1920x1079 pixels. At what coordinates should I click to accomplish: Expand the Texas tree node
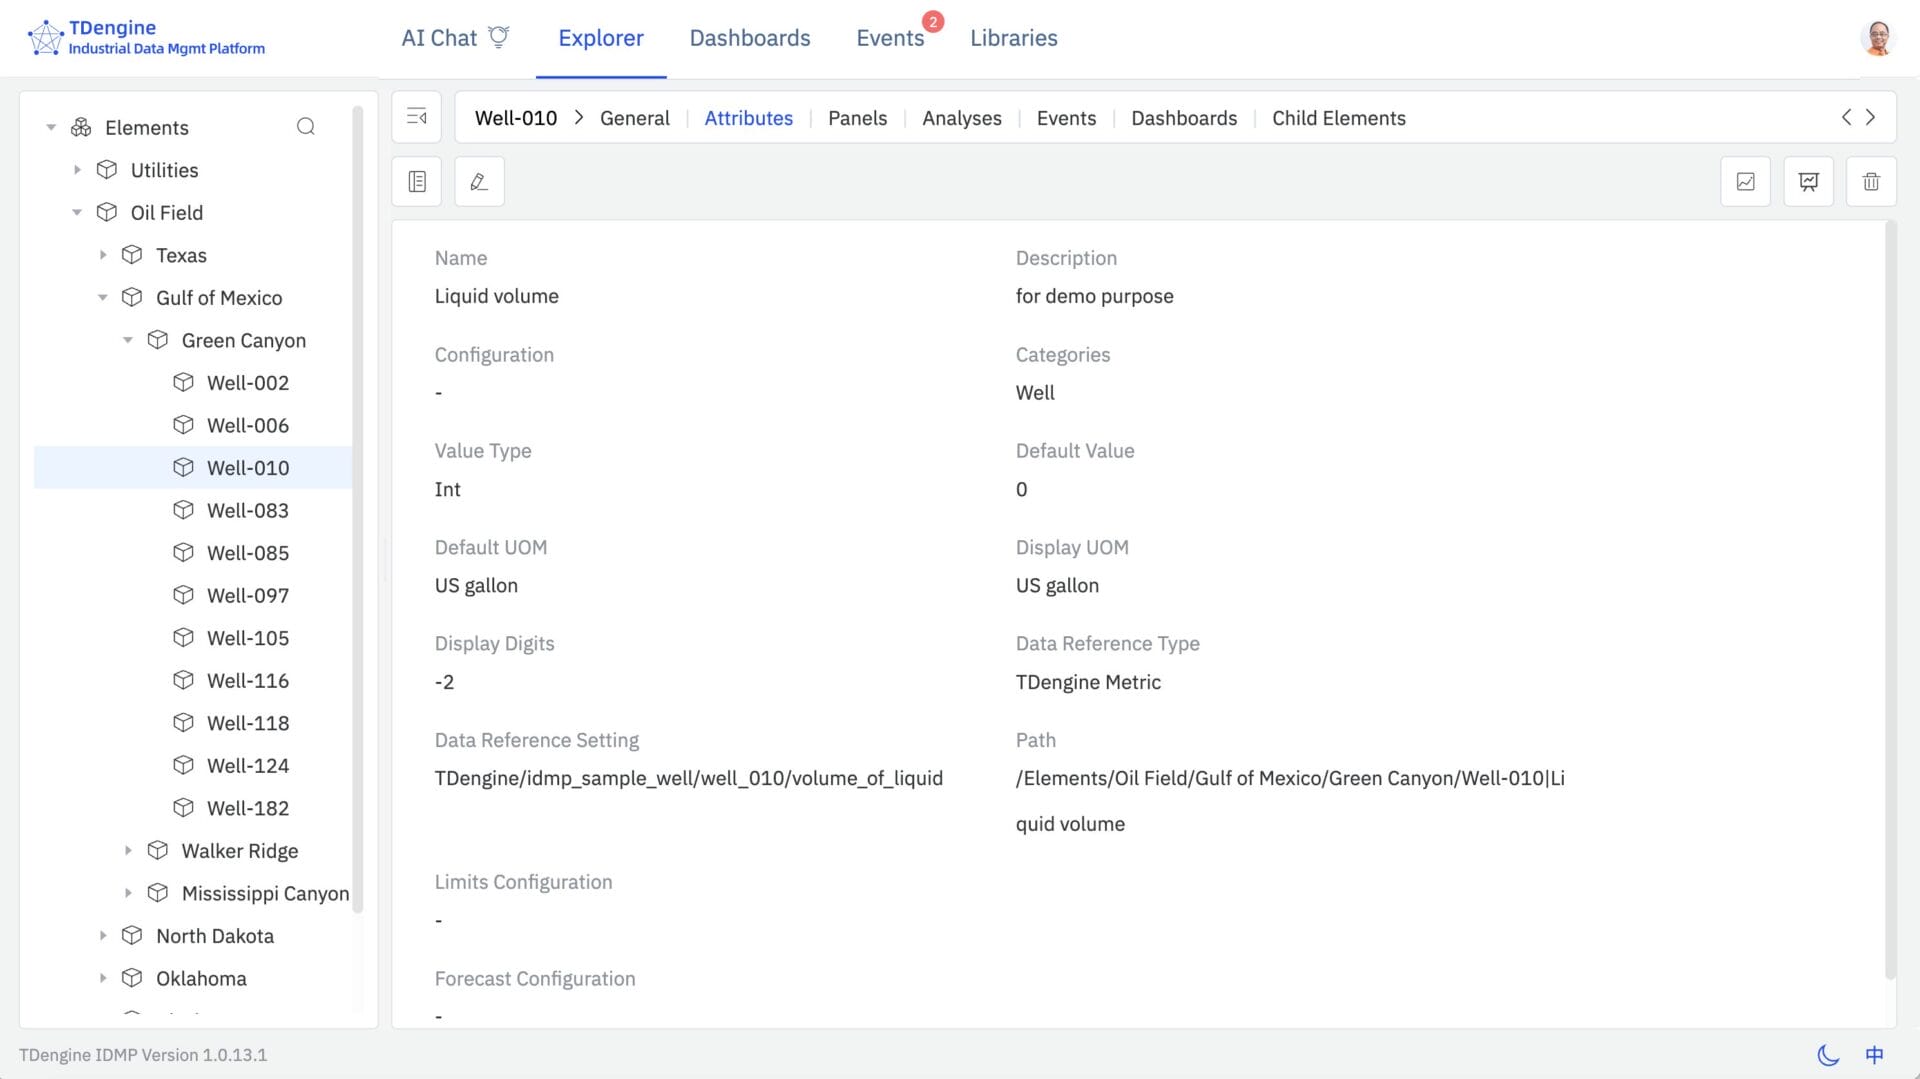103,255
